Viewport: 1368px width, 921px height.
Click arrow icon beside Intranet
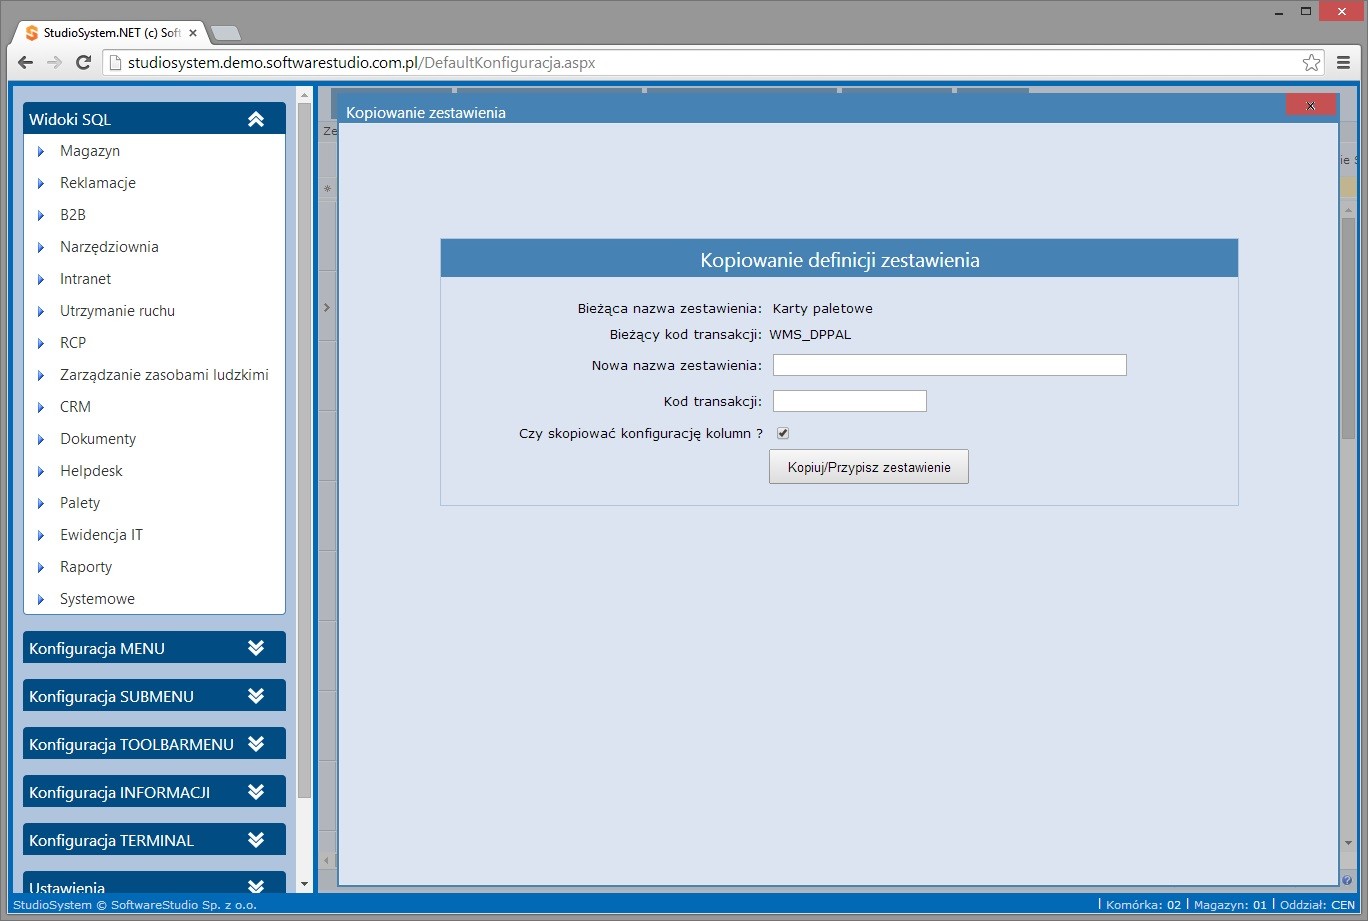coord(41,279)
